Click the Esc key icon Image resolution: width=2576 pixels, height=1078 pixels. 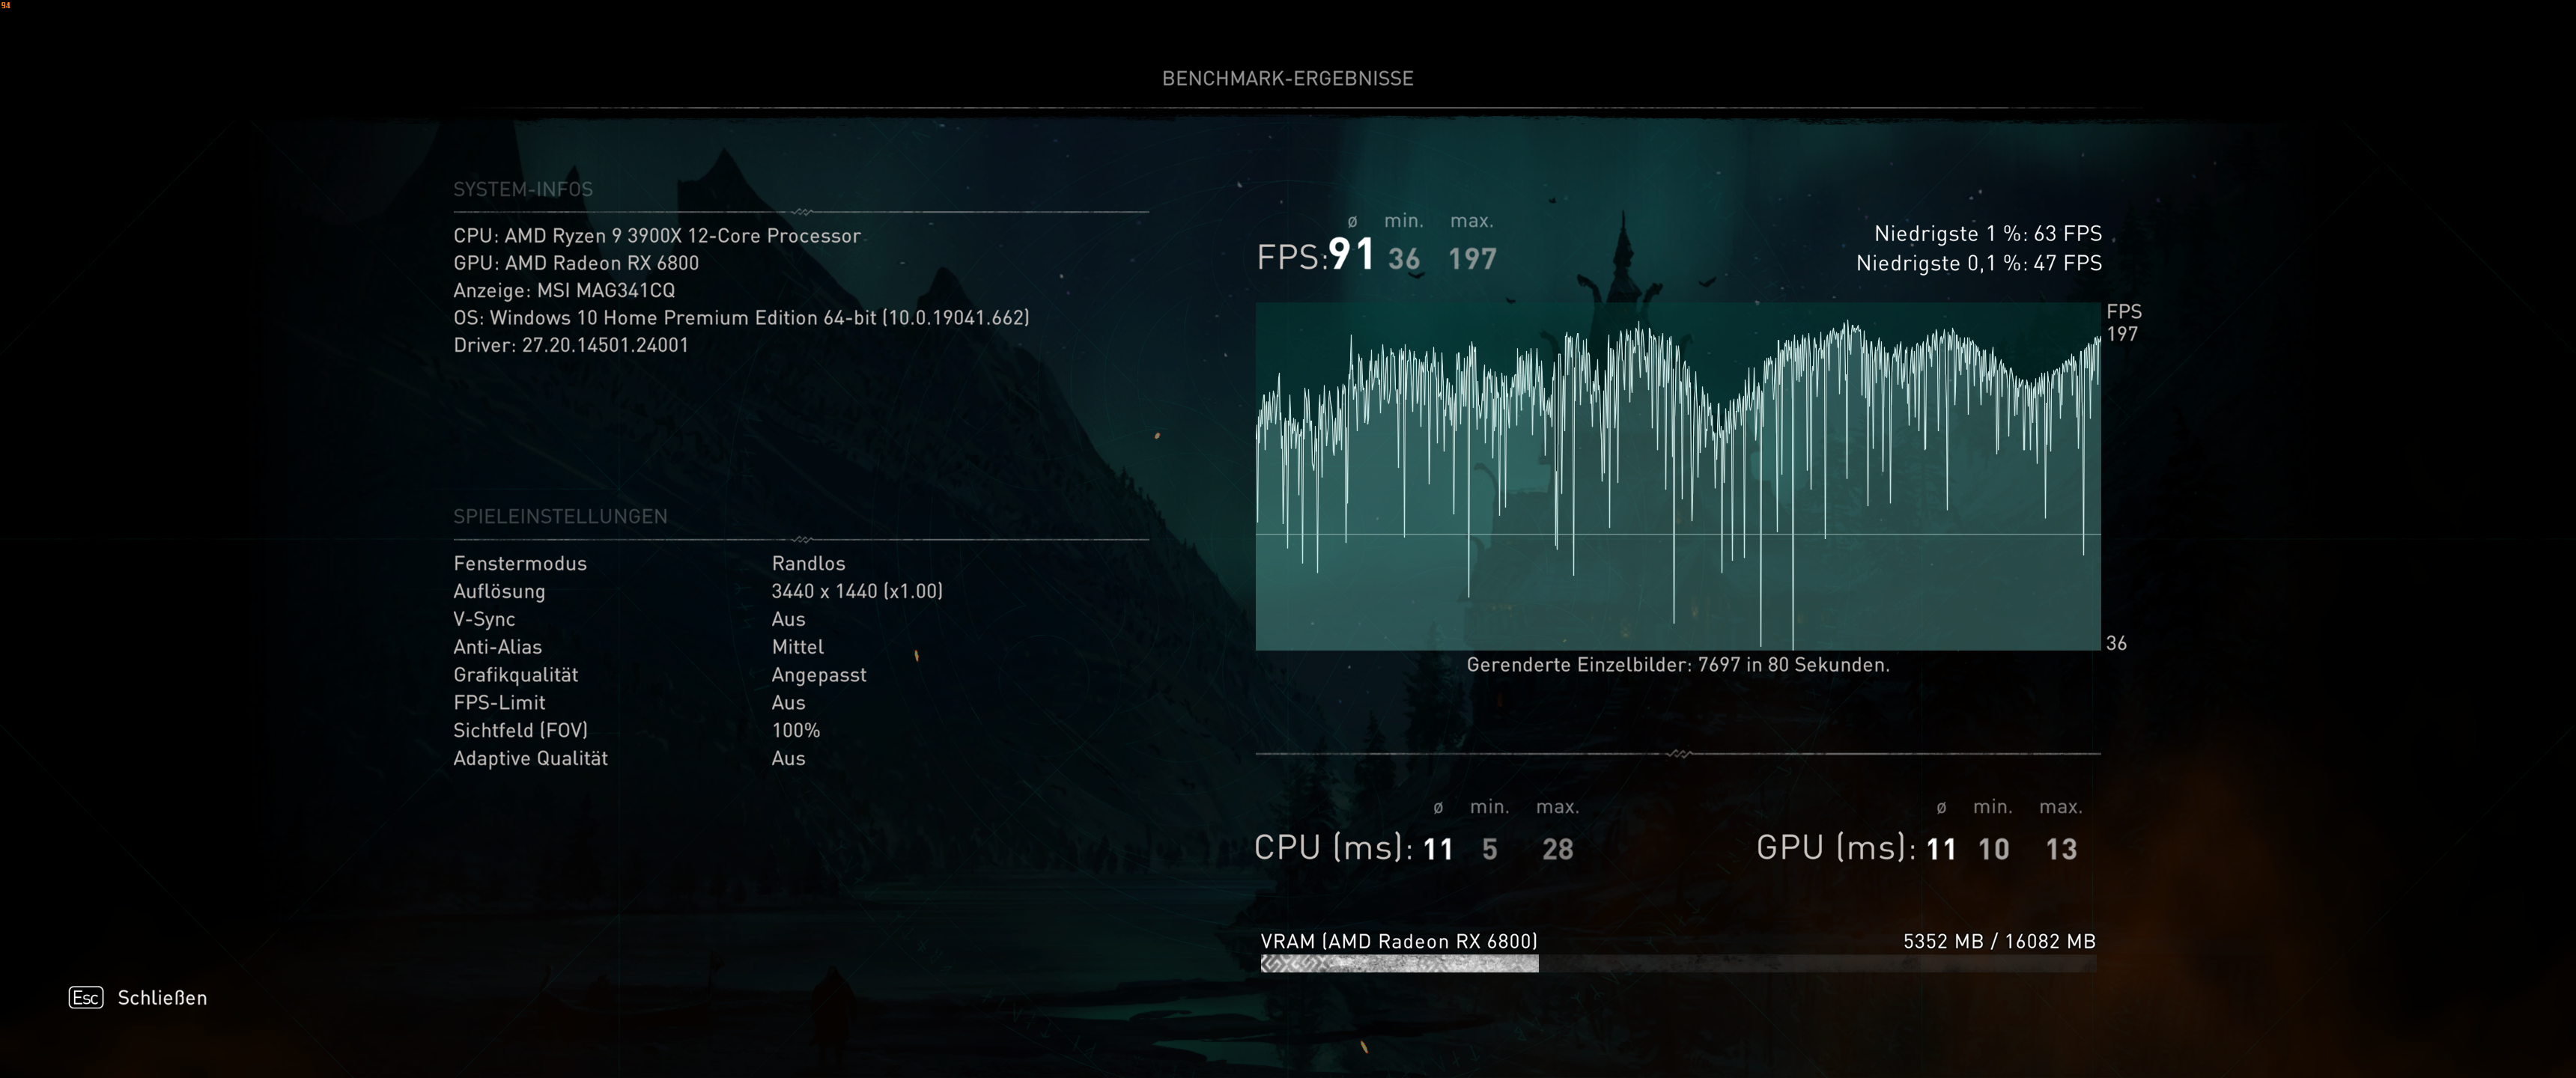pyautogui.click(x=86, y=997)
